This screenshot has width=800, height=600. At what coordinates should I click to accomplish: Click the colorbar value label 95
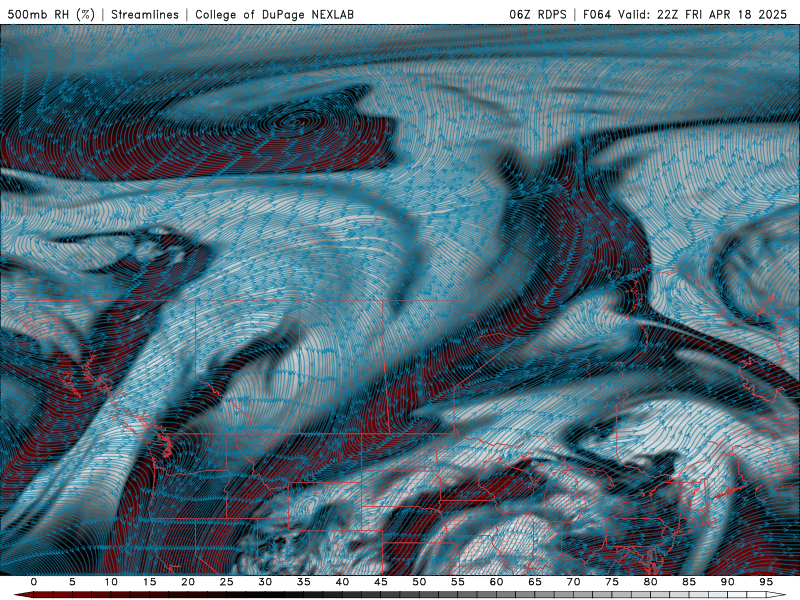tap(766, 582)
